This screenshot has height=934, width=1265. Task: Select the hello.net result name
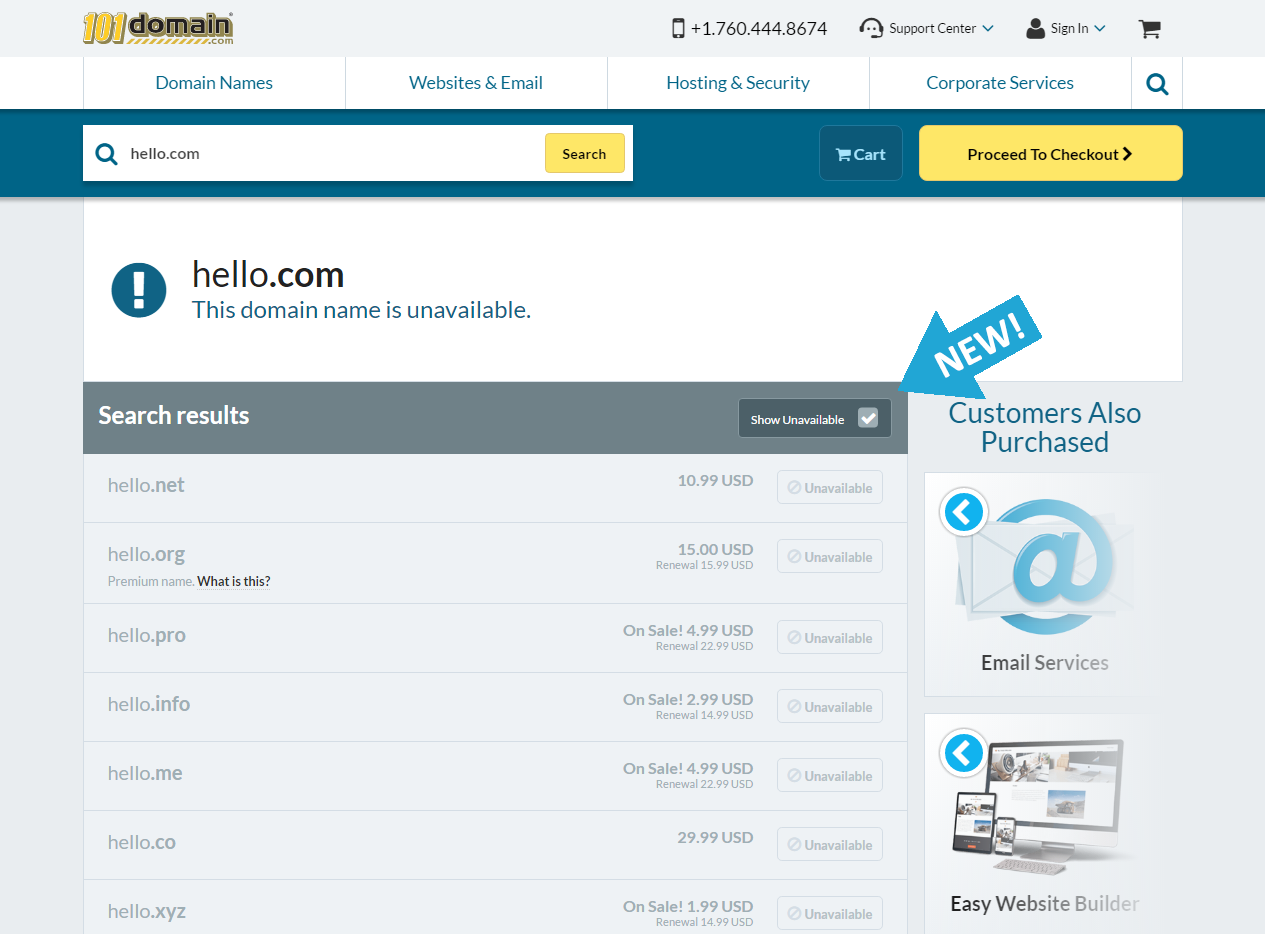146,485
